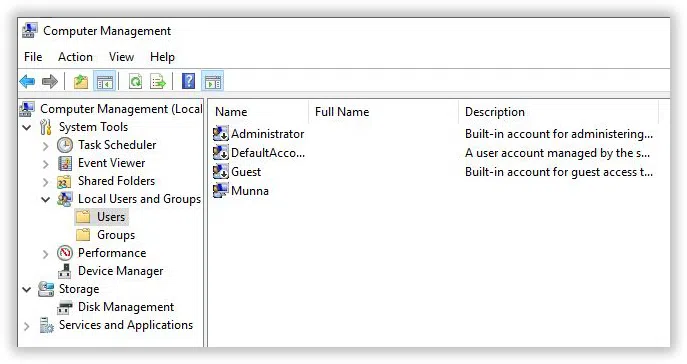Select Shared Folders in the tree
This screenshot has height=364, width=687.
tap(117, 181)
